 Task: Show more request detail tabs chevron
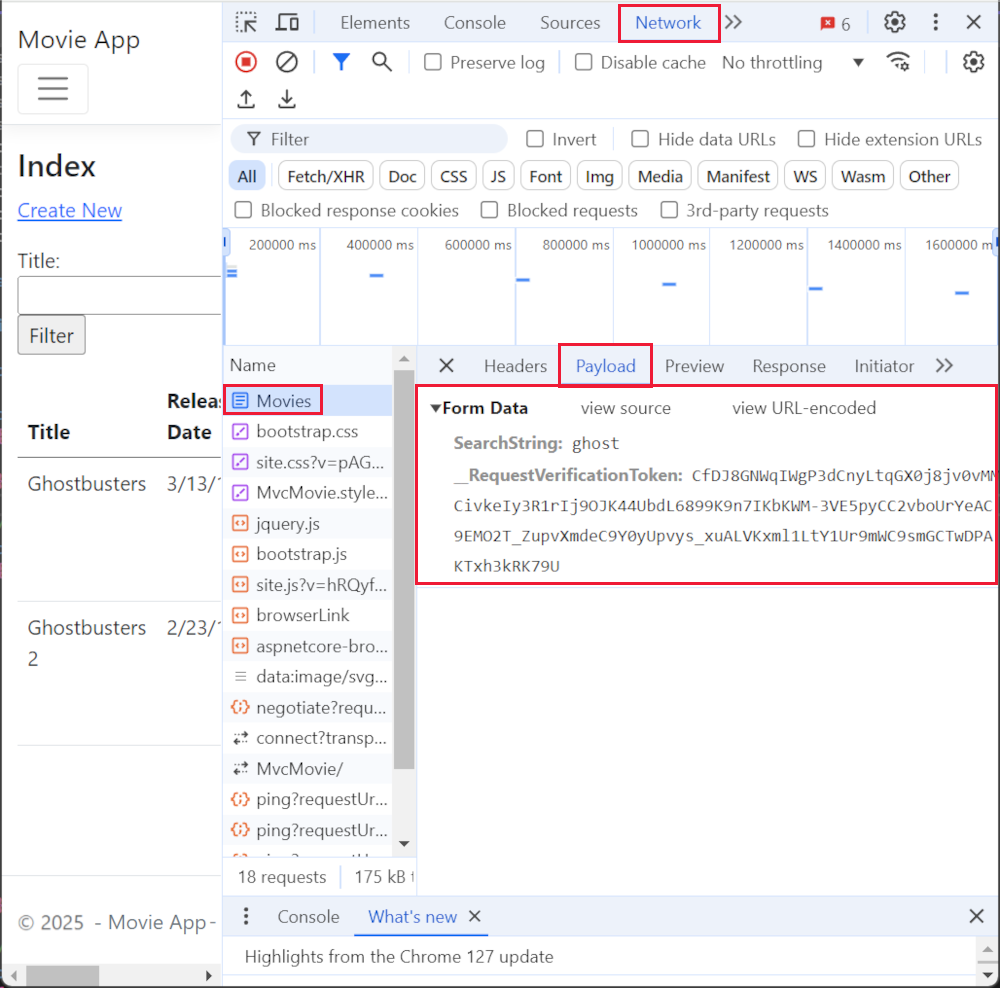click(x=944, y=365)
